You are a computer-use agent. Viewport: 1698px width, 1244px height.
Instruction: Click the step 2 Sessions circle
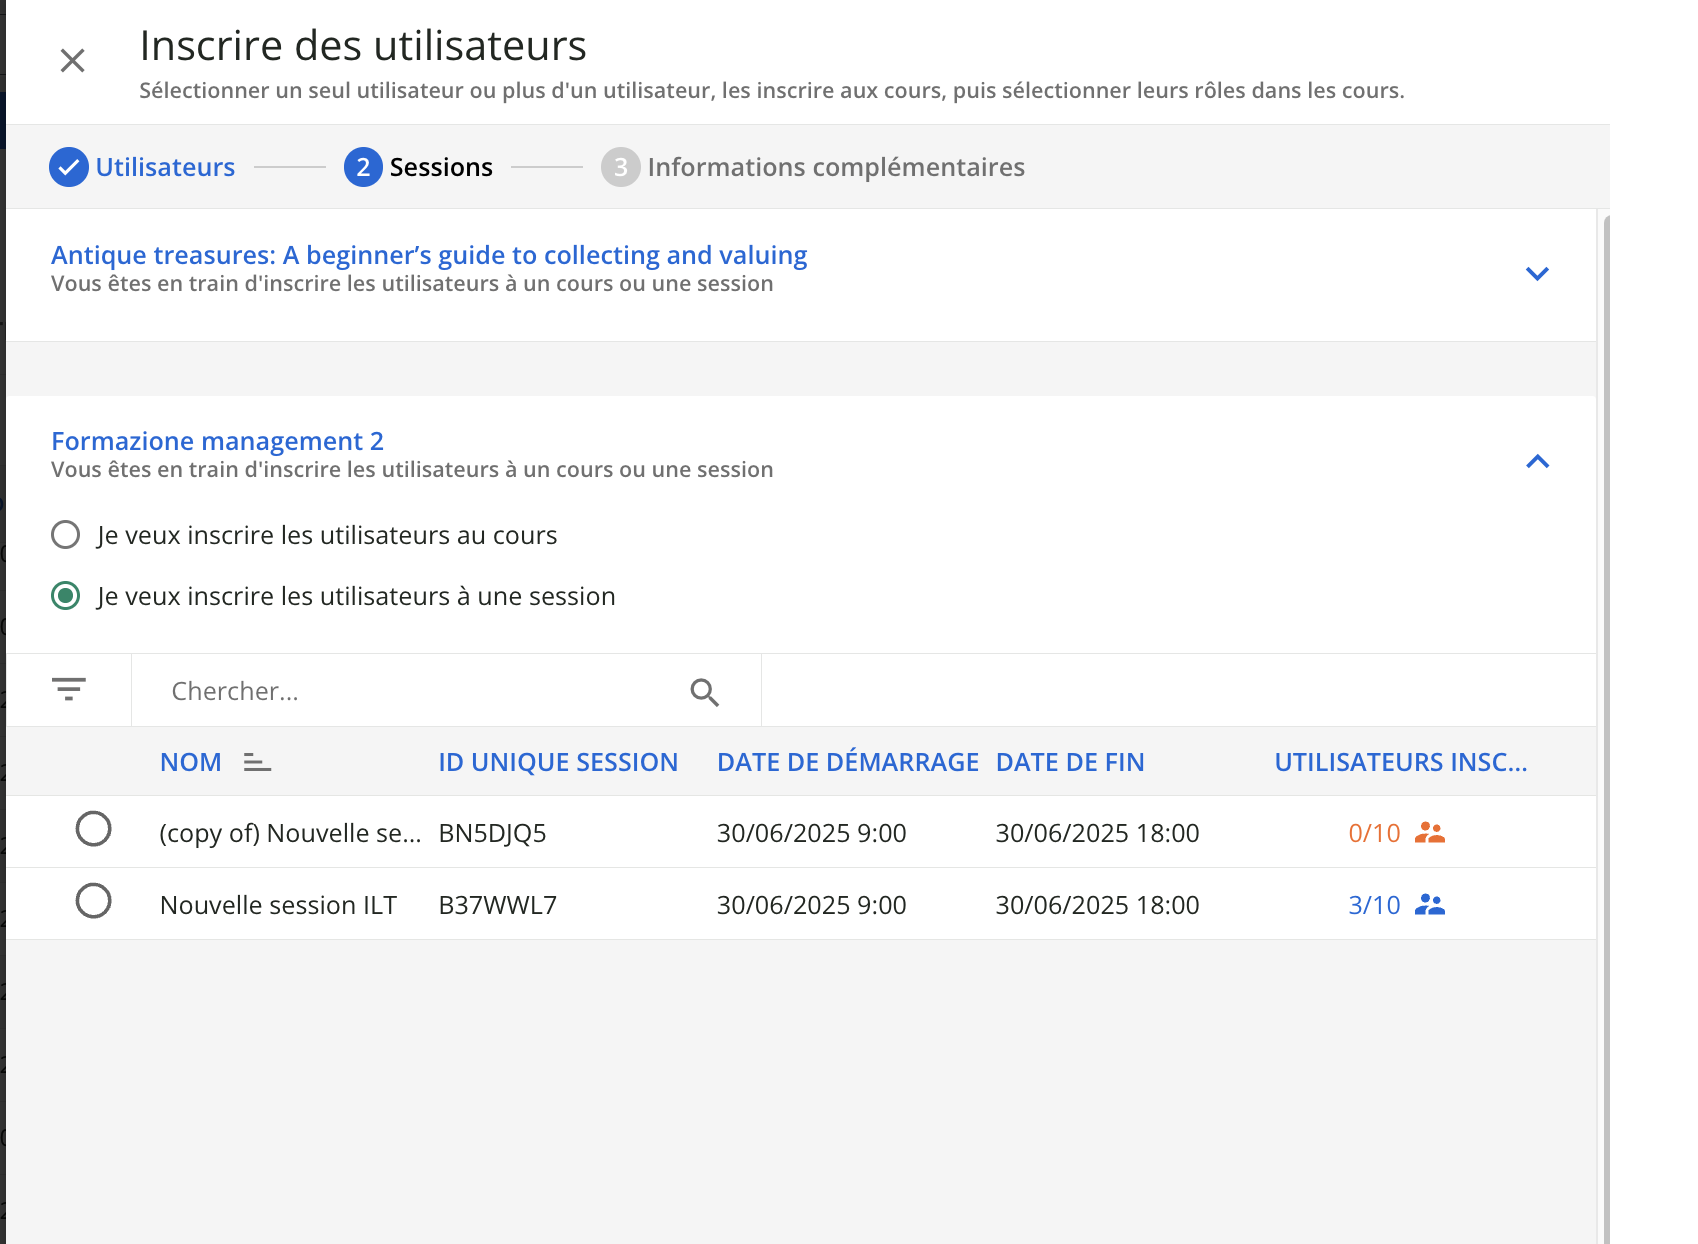(363, 167)
